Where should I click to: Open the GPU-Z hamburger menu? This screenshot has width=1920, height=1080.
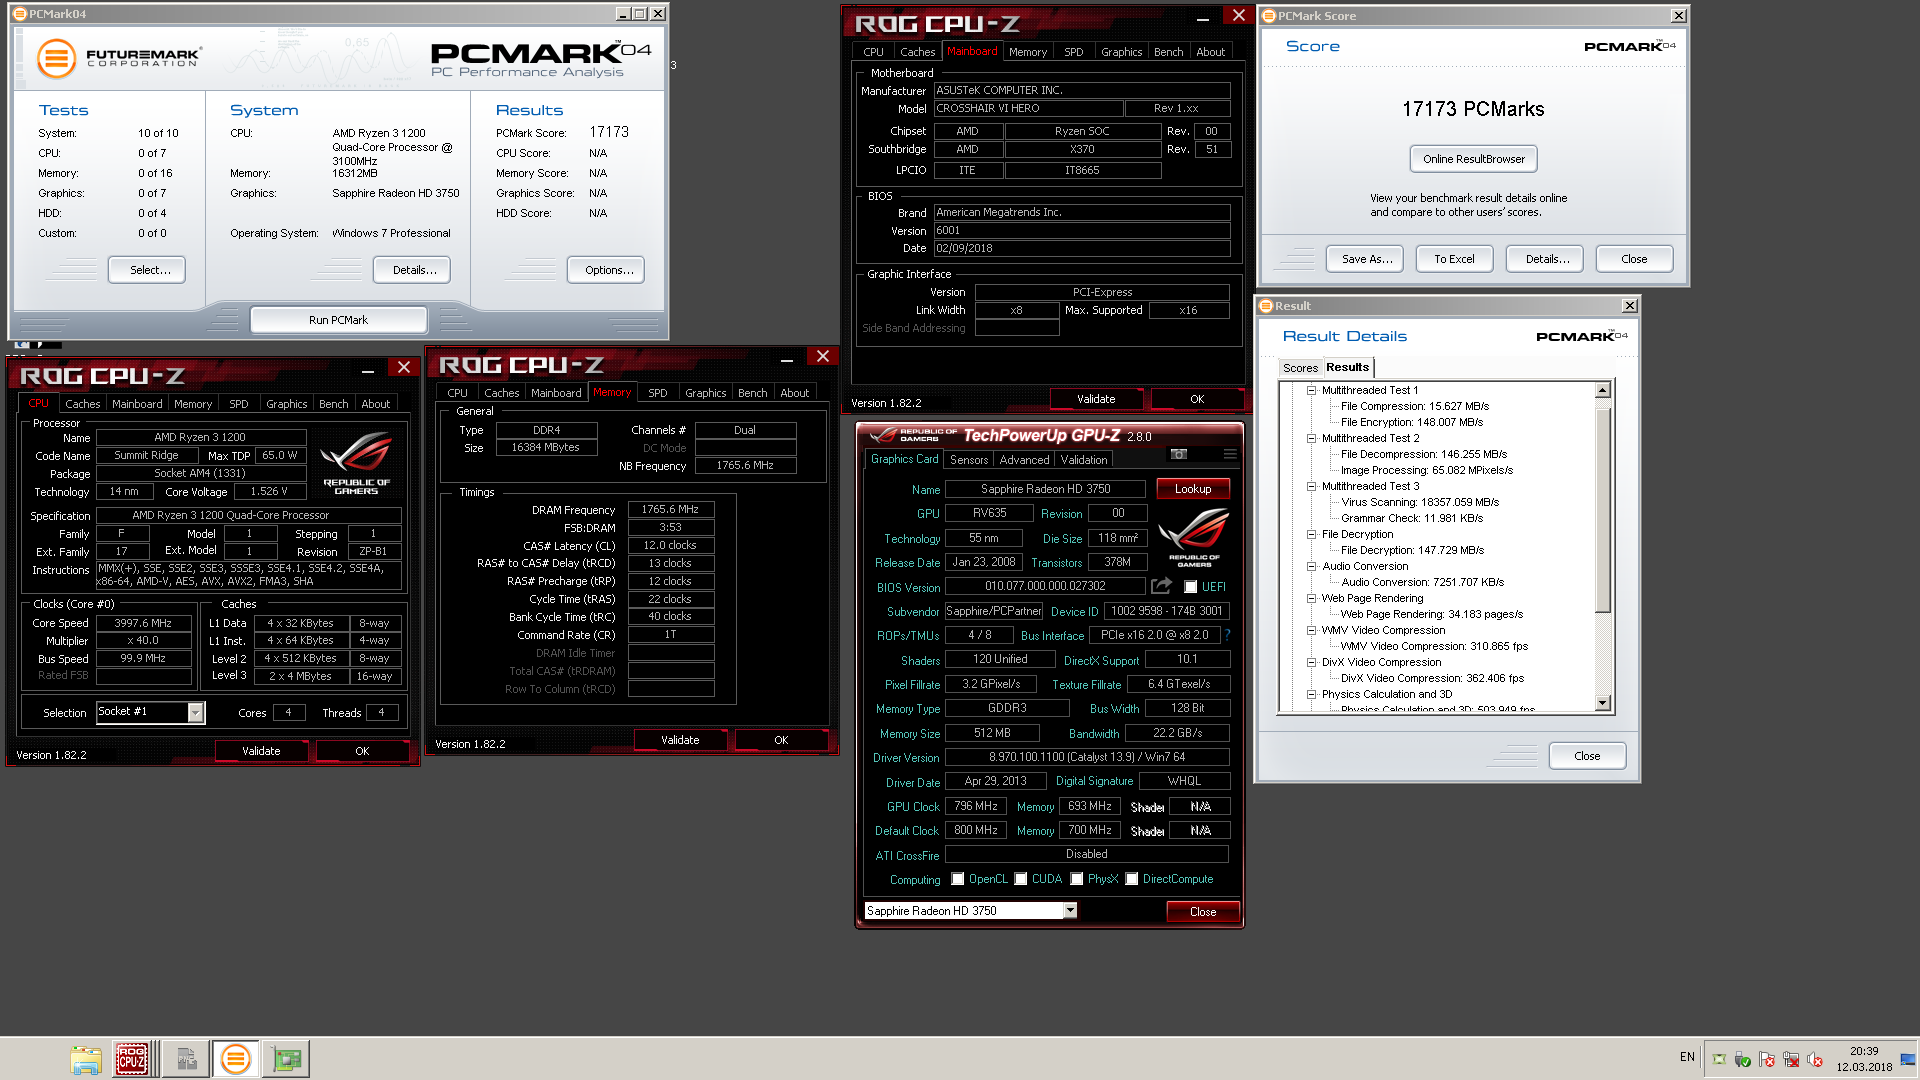[1230, 455]
